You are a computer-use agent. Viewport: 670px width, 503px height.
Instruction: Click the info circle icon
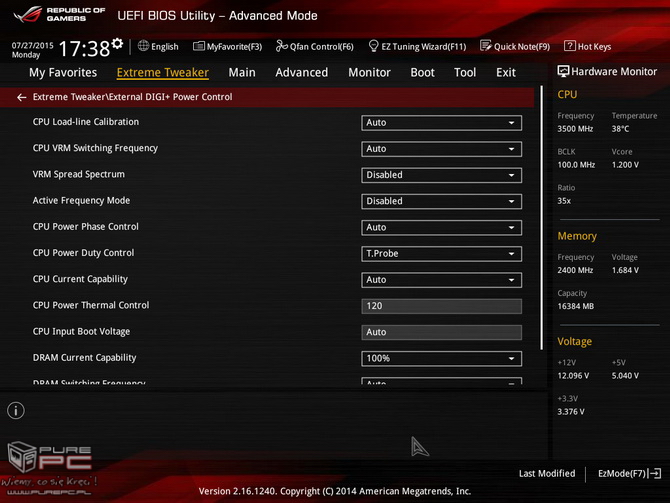tap(16, 411)
